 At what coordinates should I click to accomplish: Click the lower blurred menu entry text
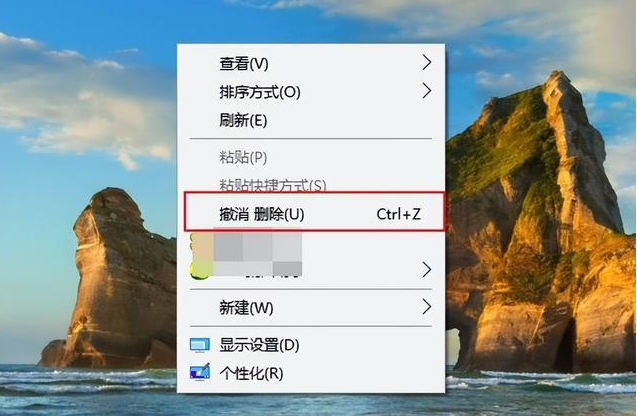[x=258, y=269]
